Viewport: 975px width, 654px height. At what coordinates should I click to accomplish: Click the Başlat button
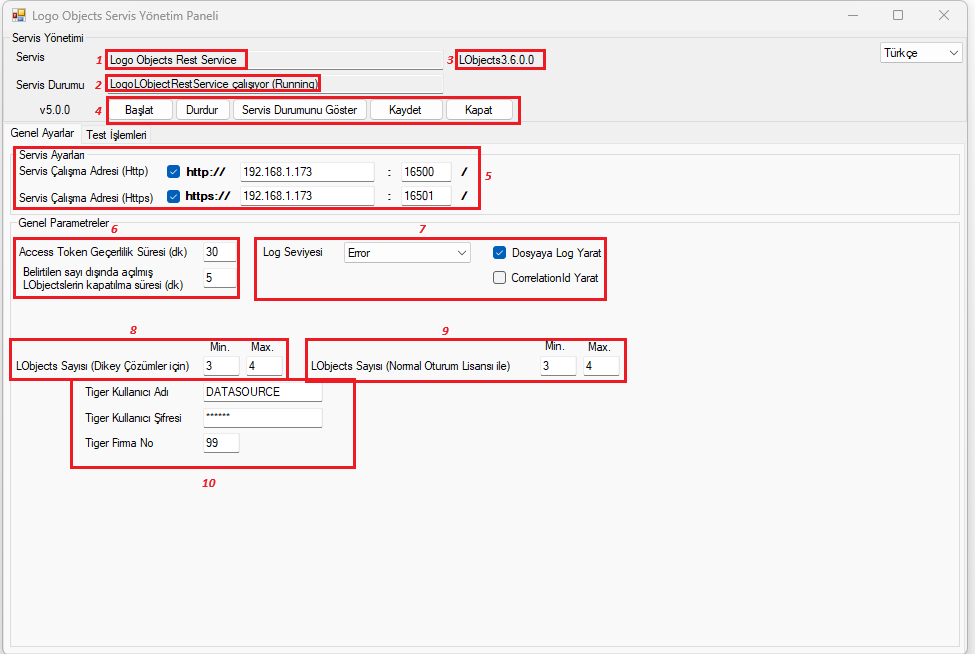pyautogui.click(x=139, y=110)
